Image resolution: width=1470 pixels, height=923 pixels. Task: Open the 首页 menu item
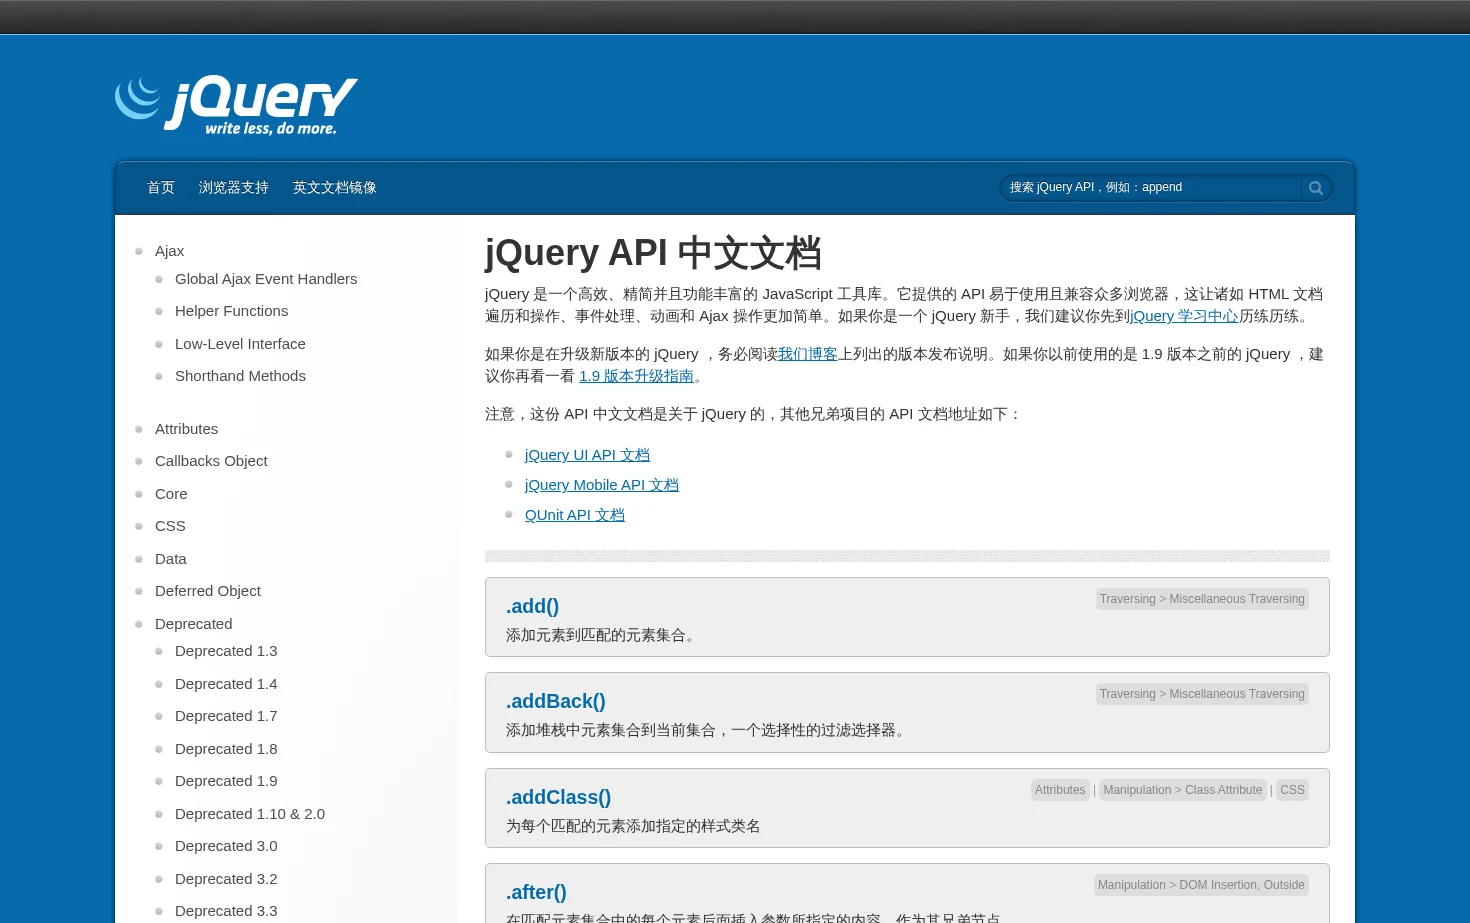click(161, 188)
